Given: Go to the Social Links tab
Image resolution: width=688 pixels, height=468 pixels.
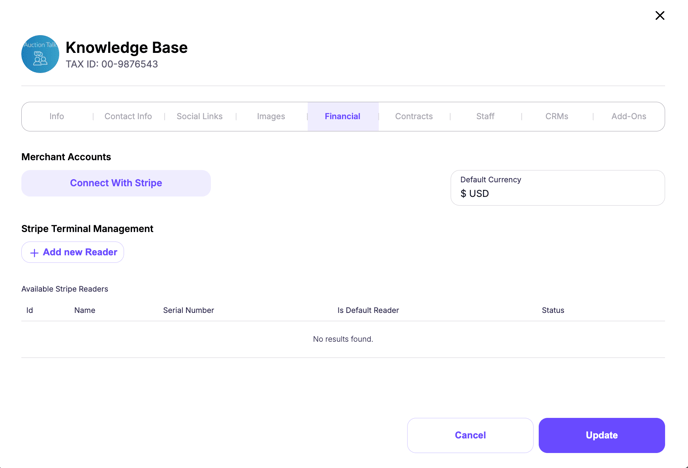Looking at the screenshot, I should click(x=200, y=116).
